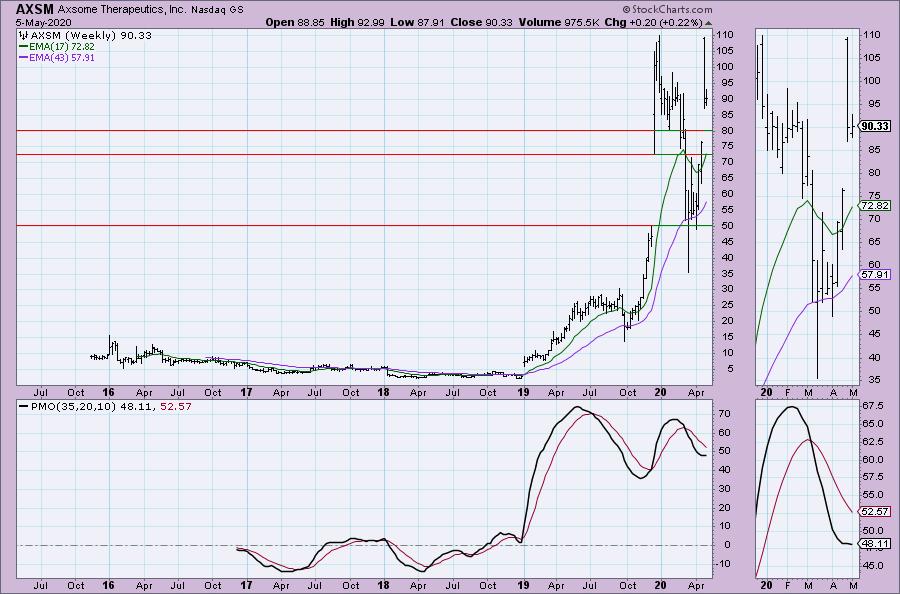Click the 57.91 EMA tag on the zoom panel axis
The image size is (900, 594).
coord(875,275)
